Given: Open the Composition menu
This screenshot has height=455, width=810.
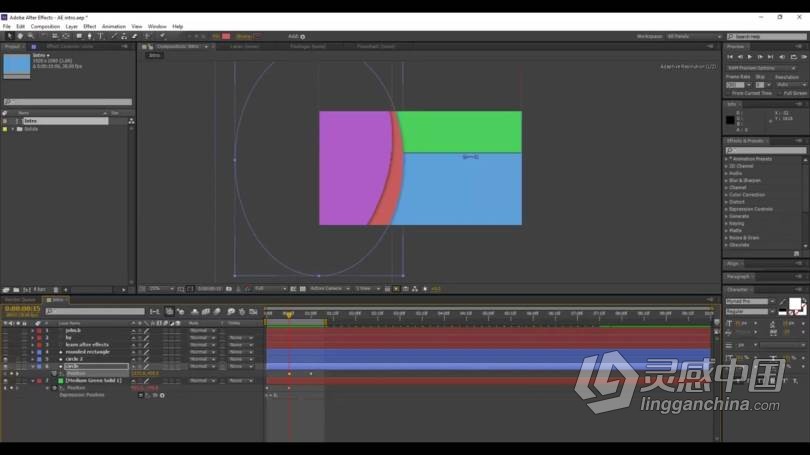Looking at the screenshot, I should click(x=45, y=26).
